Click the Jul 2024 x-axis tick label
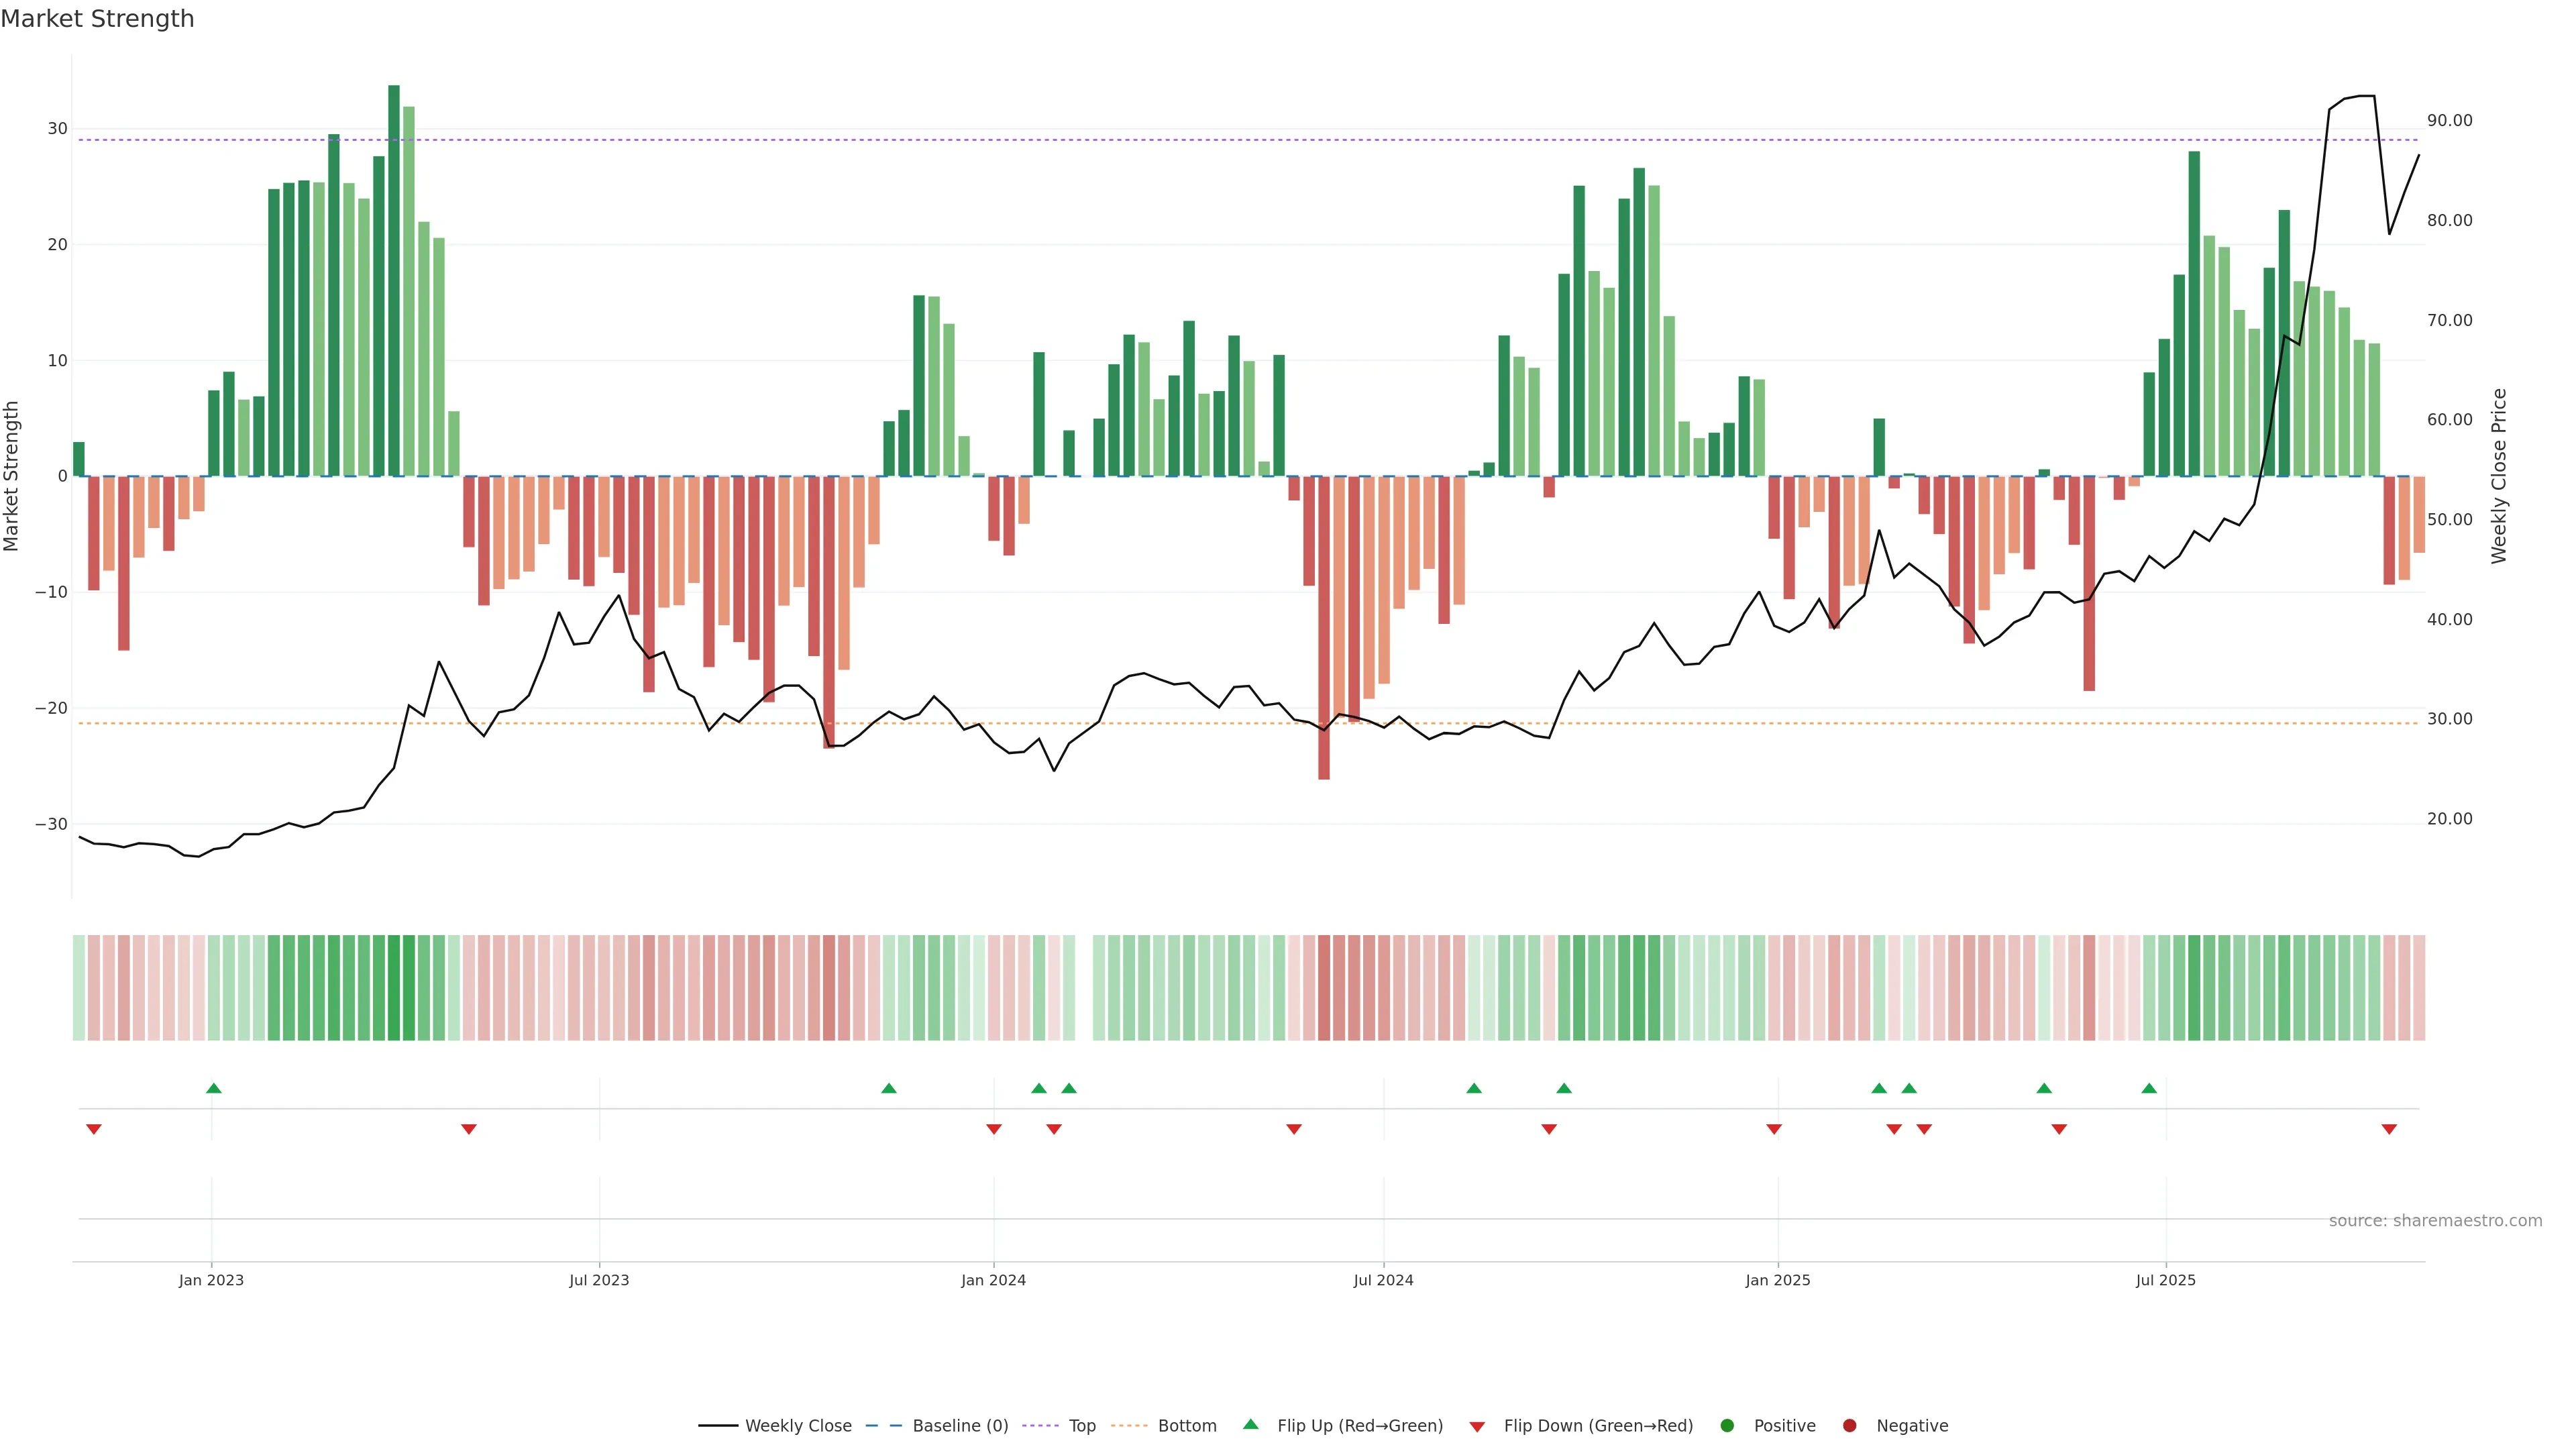Screen dimensions: 2576x1449 point(1383,1280)
